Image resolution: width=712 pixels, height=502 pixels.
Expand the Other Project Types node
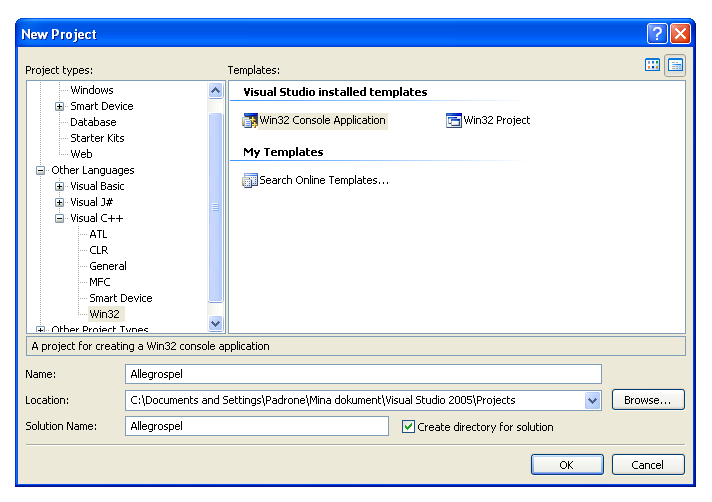coord(40,330)
